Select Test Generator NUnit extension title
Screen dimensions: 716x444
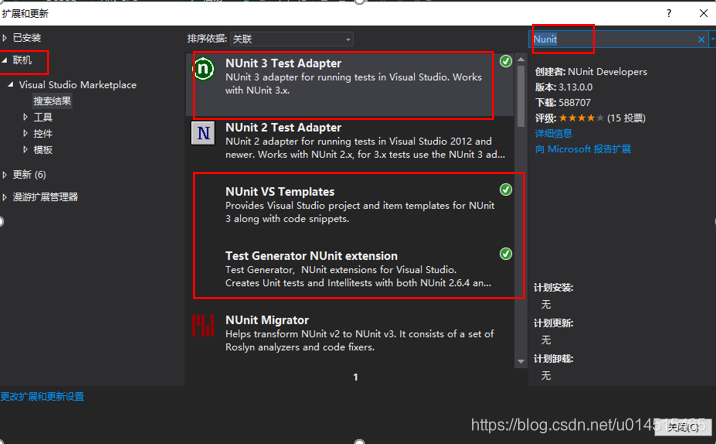(x=311, y=256)
